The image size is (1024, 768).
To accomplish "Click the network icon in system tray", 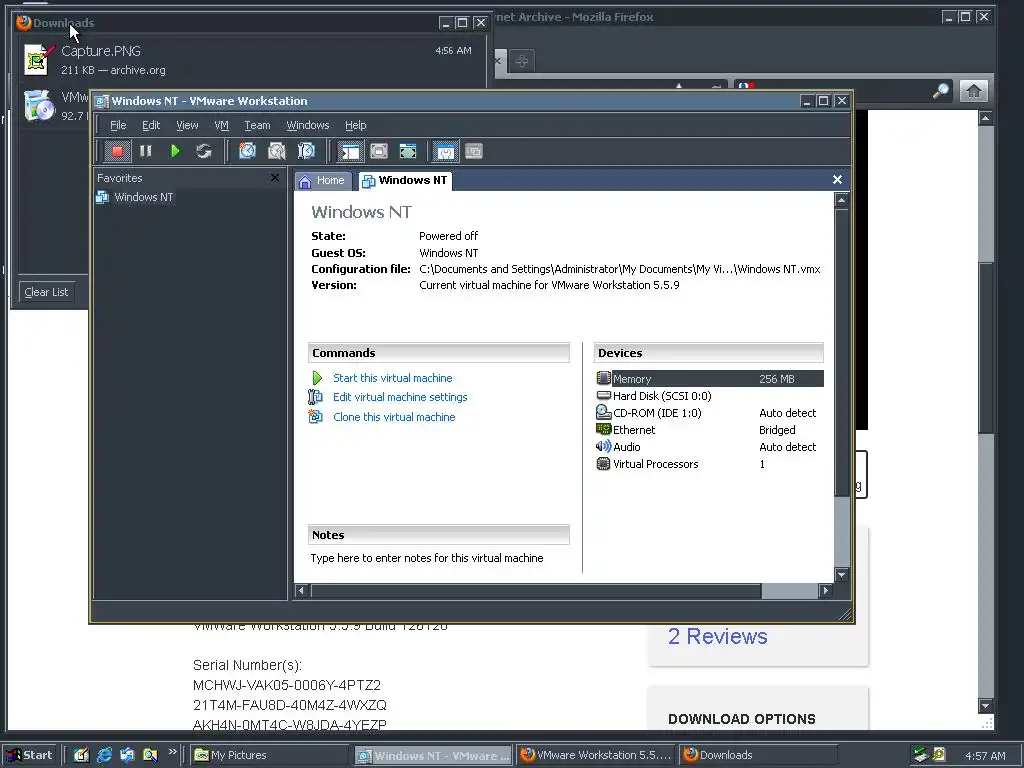I will pos(921,755).
